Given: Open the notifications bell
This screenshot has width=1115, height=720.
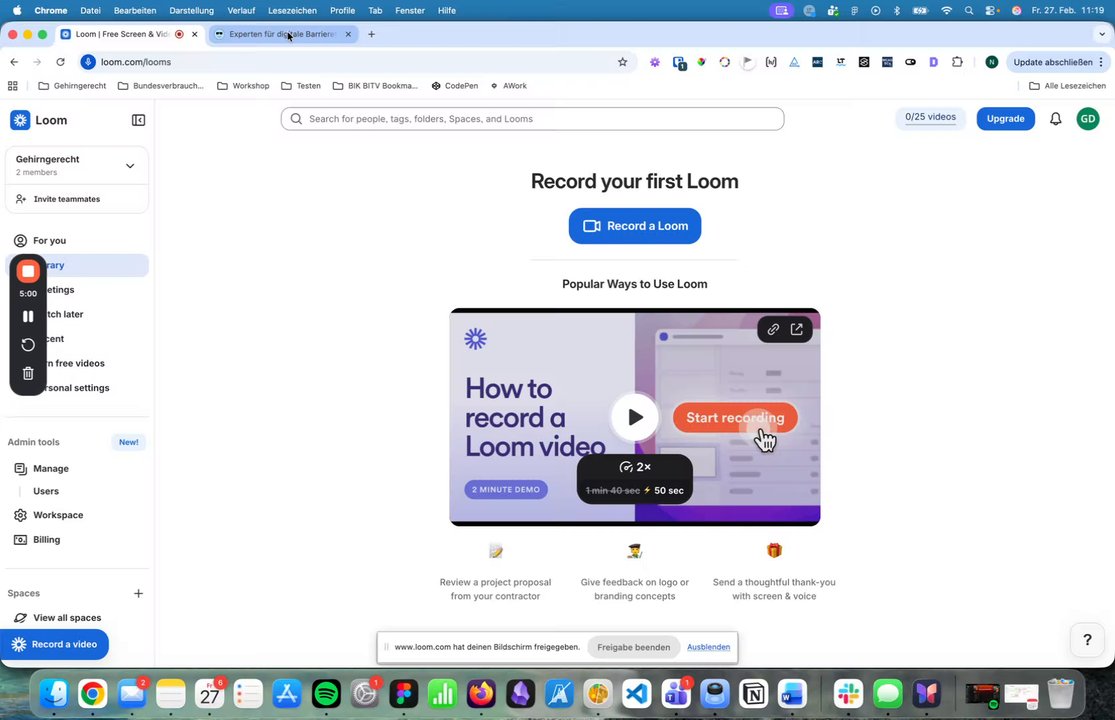Looking at the screenshot, I should 1055,119.
